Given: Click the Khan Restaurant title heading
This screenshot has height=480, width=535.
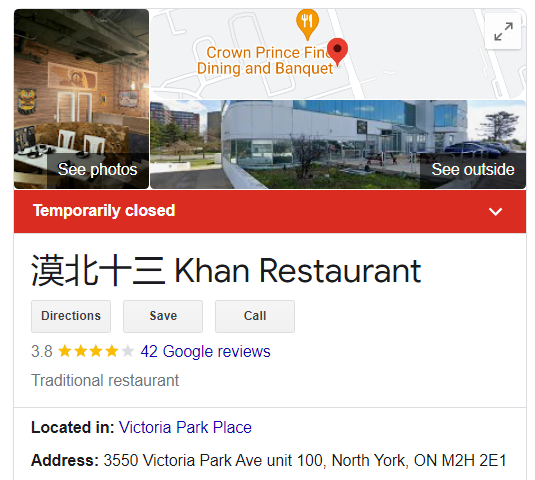Looking at the screenshot, I should [226, 271].
